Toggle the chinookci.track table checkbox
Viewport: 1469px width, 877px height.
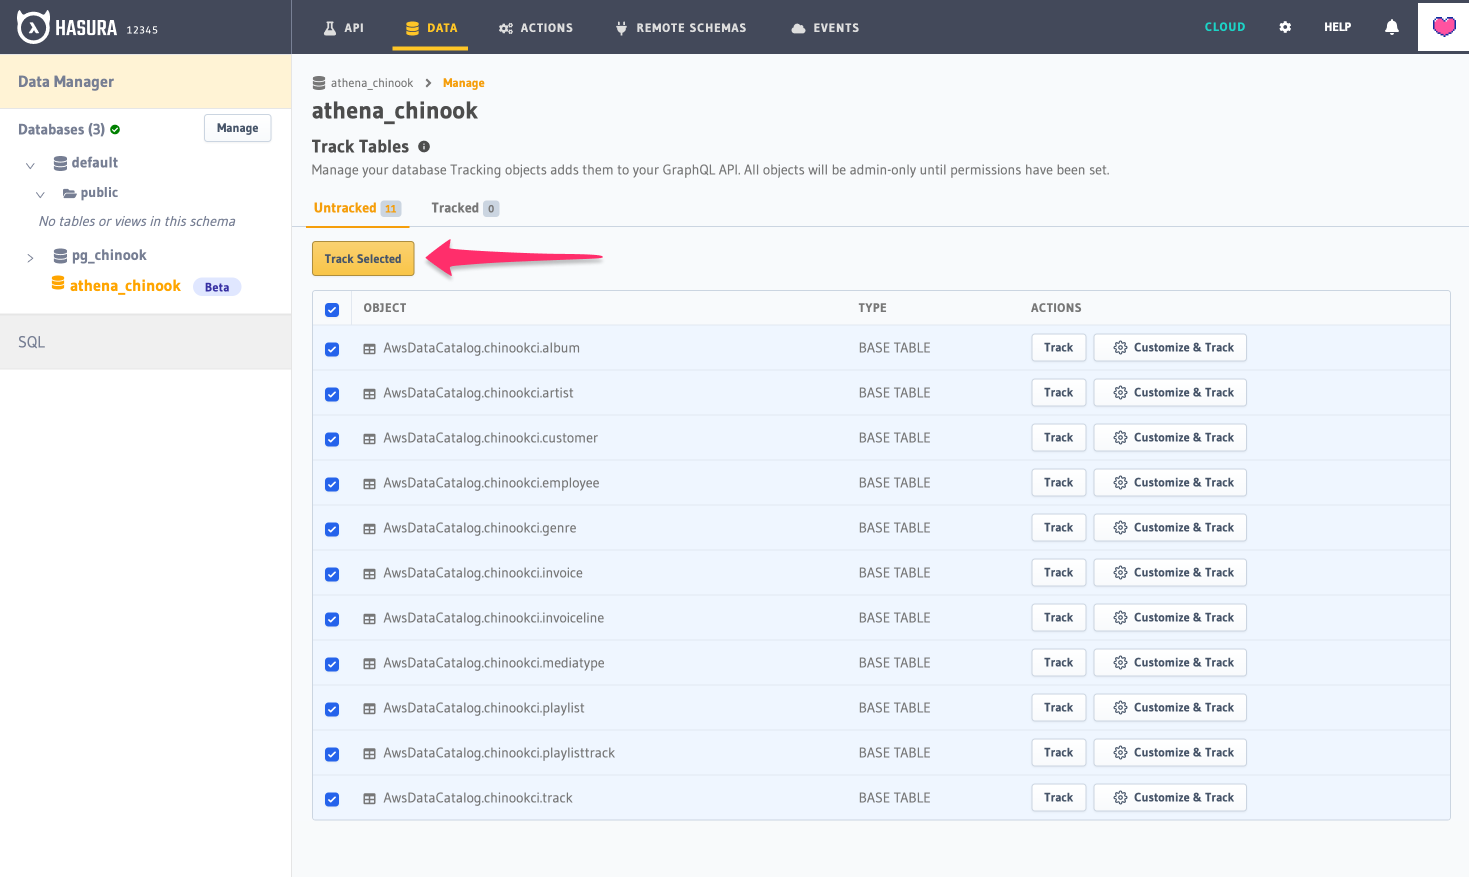pos(332,799)
